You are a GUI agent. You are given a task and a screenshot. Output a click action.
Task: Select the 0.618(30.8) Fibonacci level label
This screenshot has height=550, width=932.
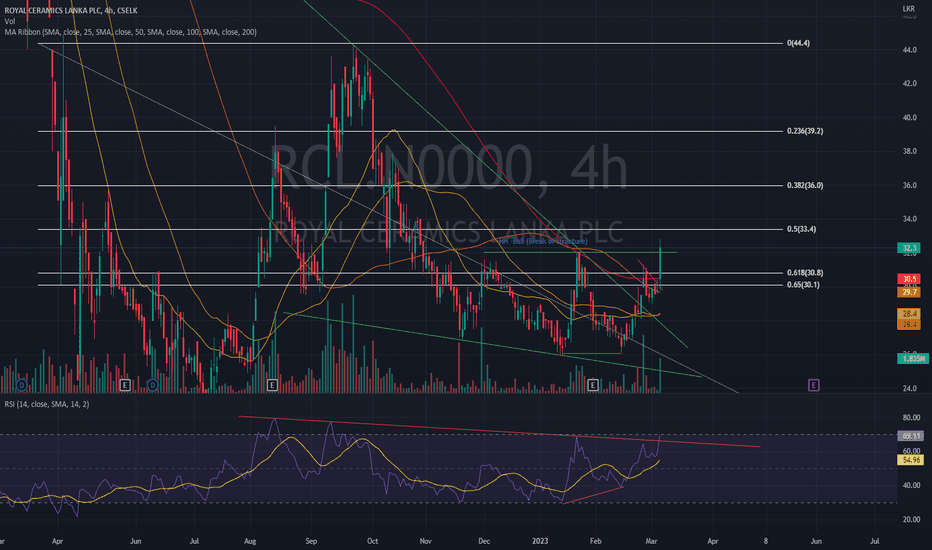tap(805, 273)
